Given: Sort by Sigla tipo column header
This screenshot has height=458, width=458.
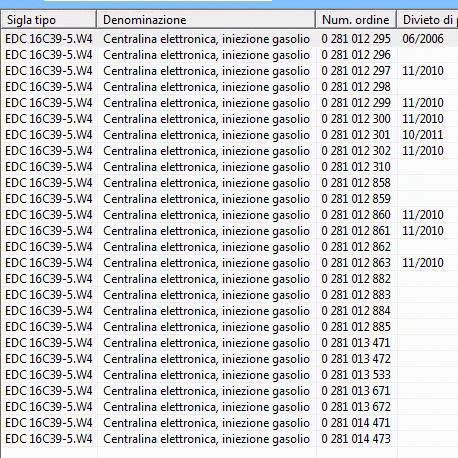Looking at the screenshot, I should pos(49,20).
